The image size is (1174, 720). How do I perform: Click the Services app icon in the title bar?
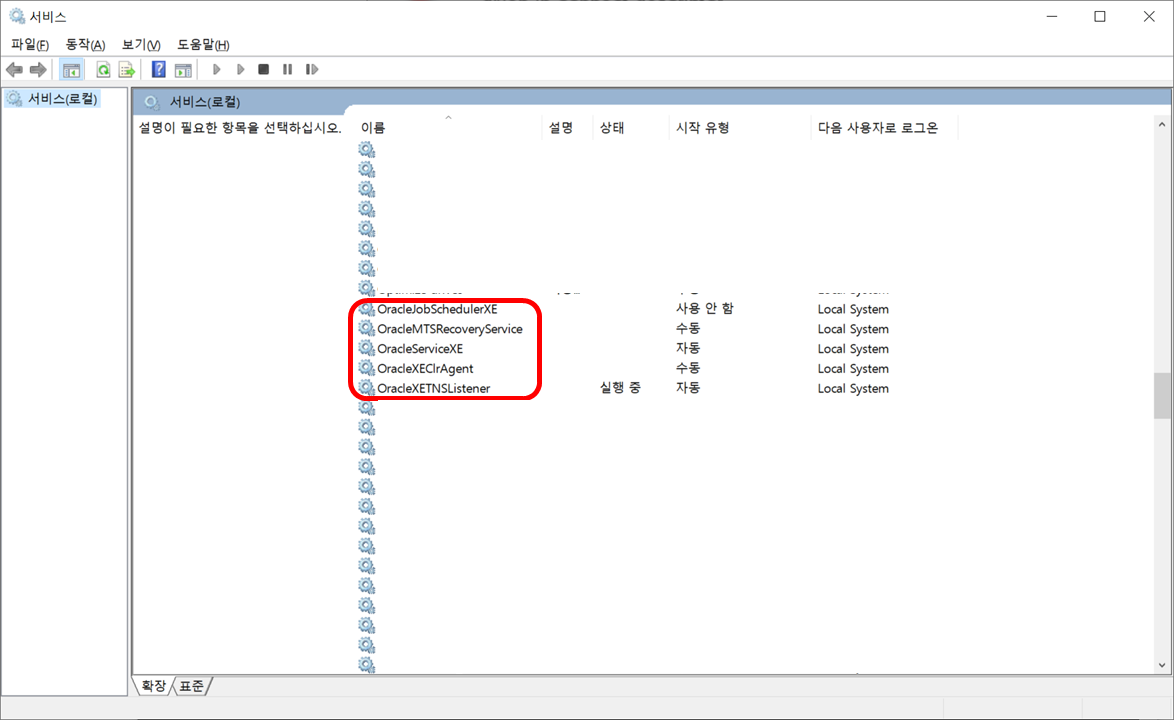point(16,16)
